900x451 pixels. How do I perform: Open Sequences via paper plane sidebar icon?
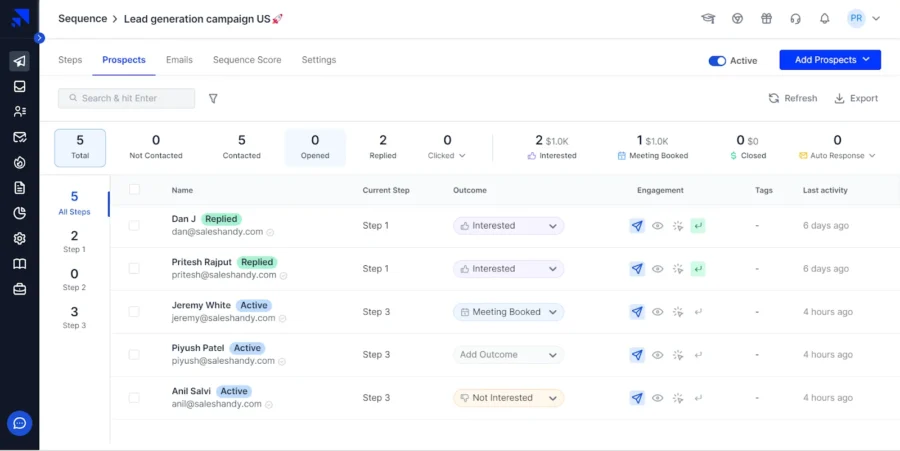tap(20, 61)
